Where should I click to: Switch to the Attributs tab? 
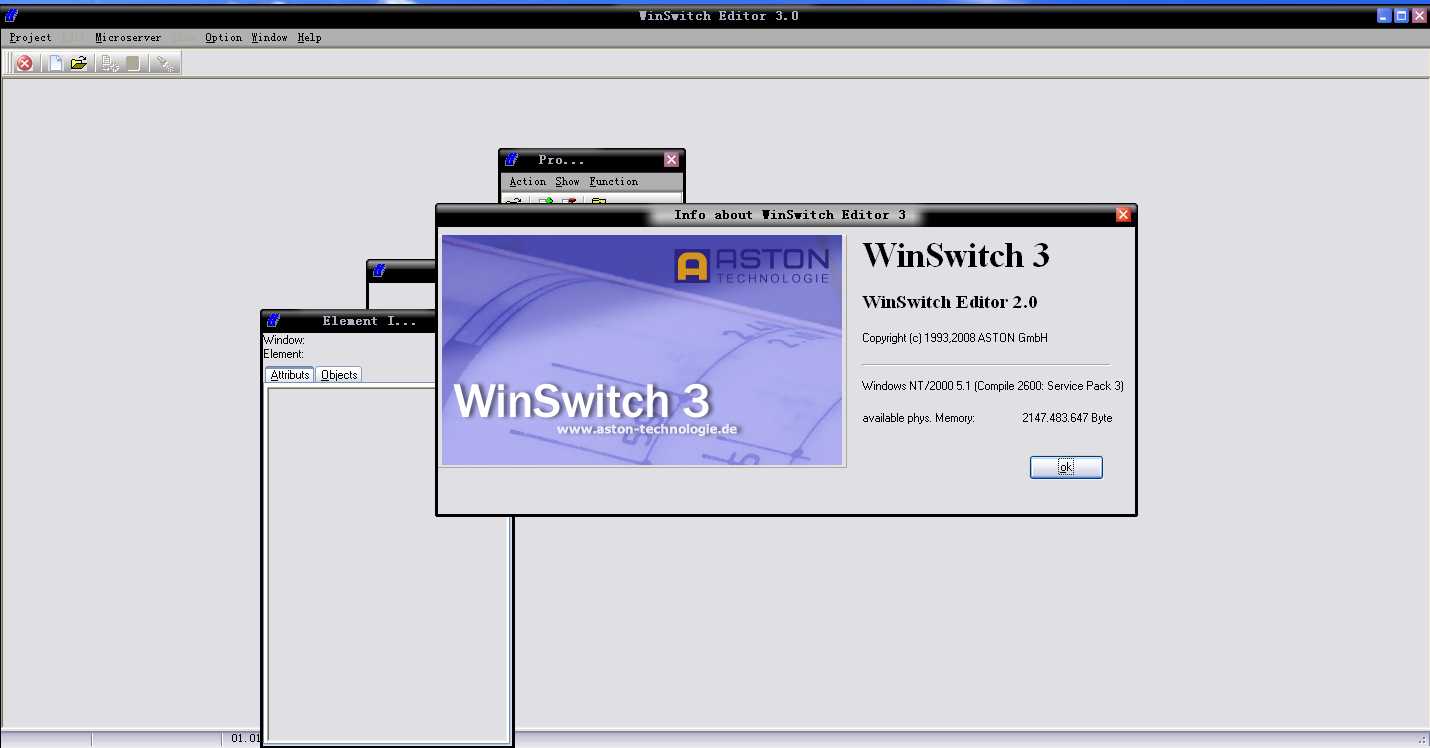point(288,374)
